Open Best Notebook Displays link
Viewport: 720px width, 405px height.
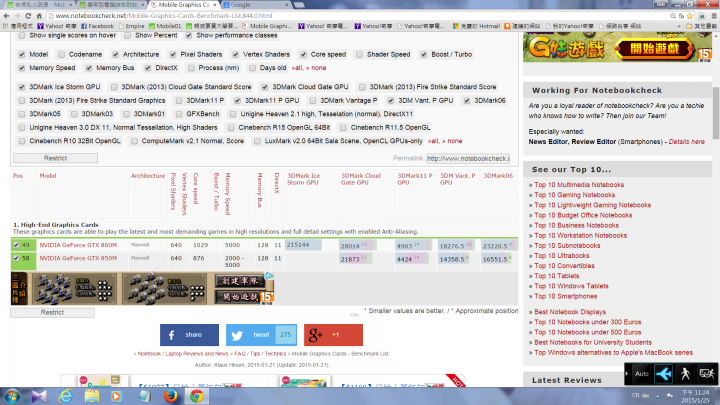(570, 312)
